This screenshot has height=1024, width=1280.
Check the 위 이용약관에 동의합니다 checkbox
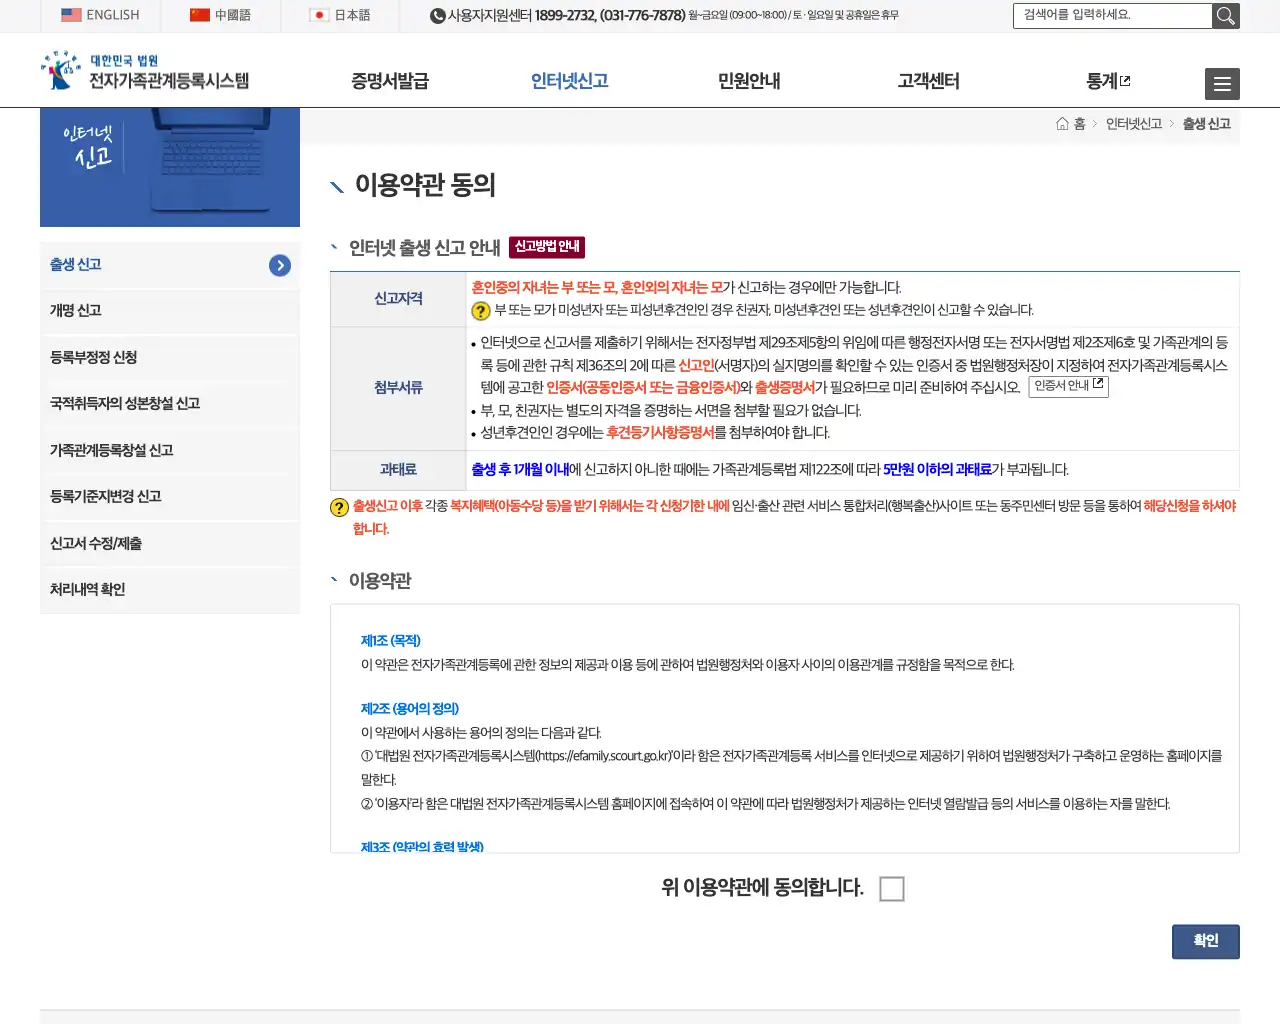[x=892, y=888]
